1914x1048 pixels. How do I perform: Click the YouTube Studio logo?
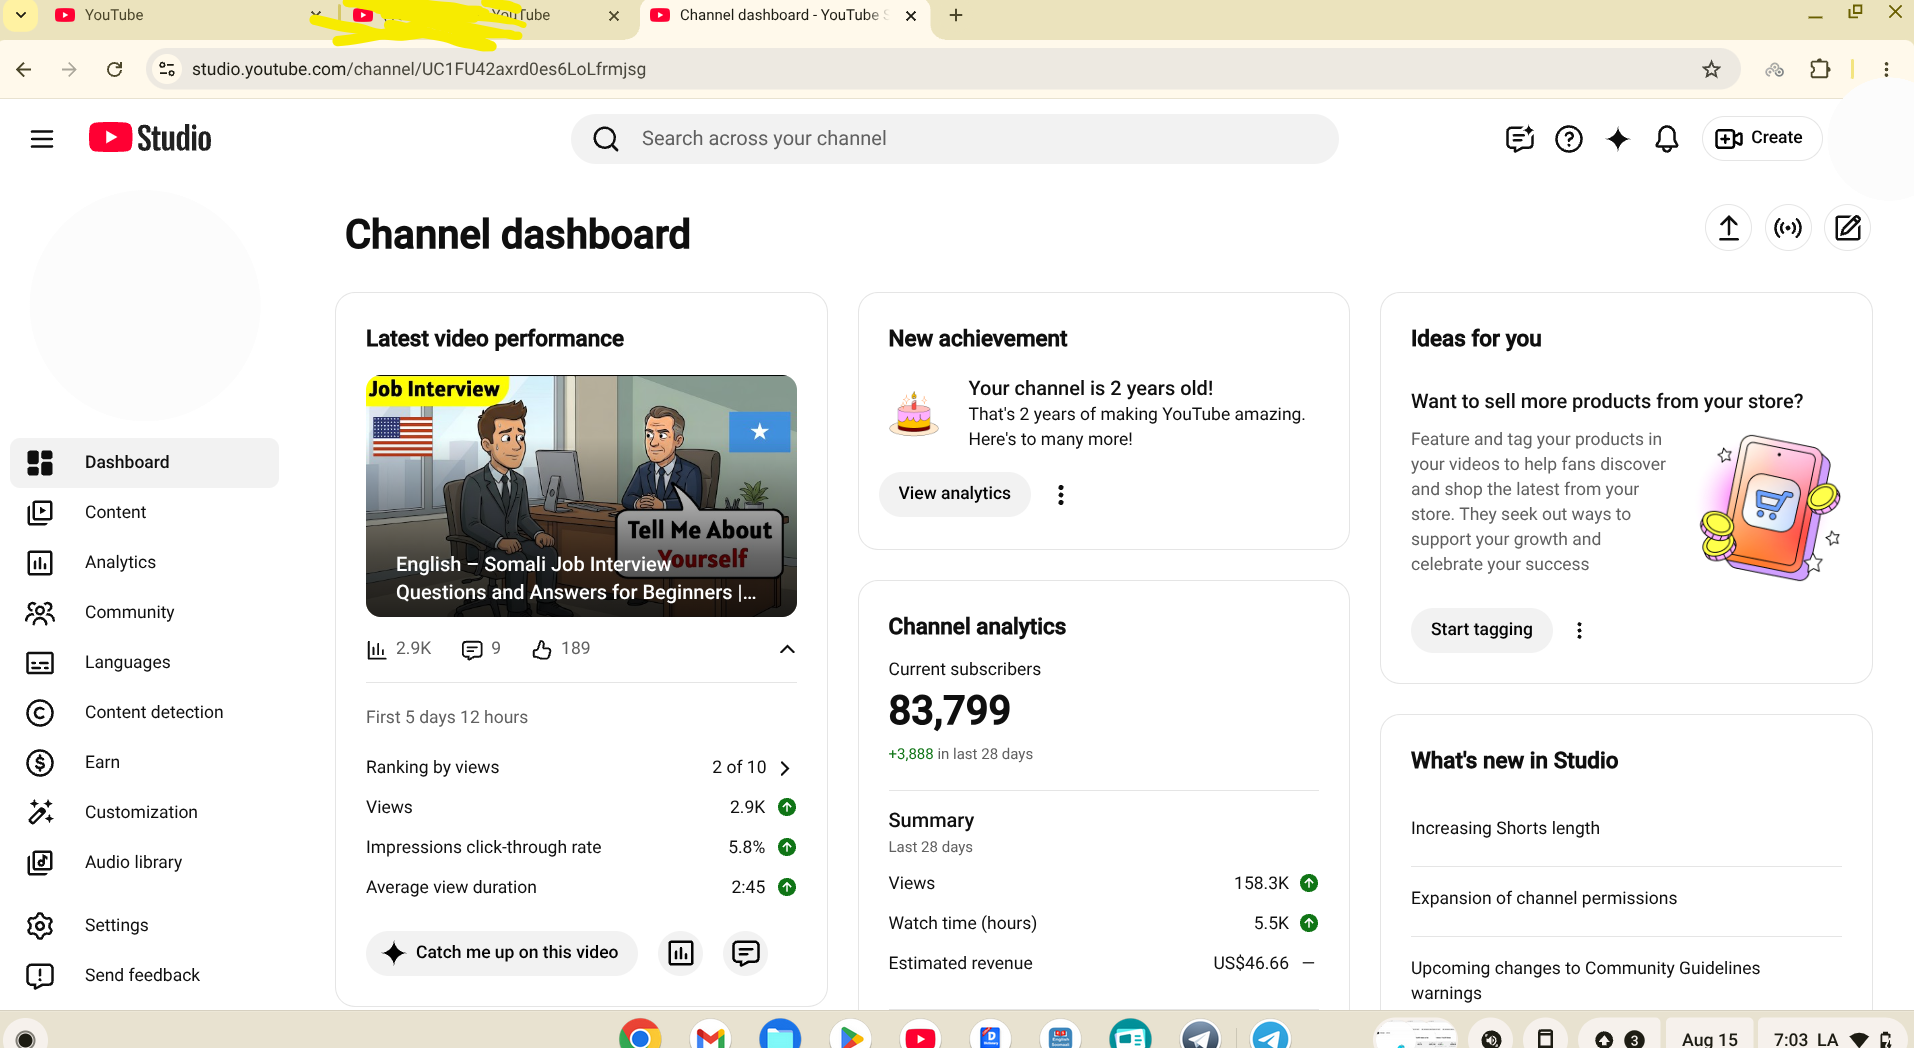(x=150, y=138)
